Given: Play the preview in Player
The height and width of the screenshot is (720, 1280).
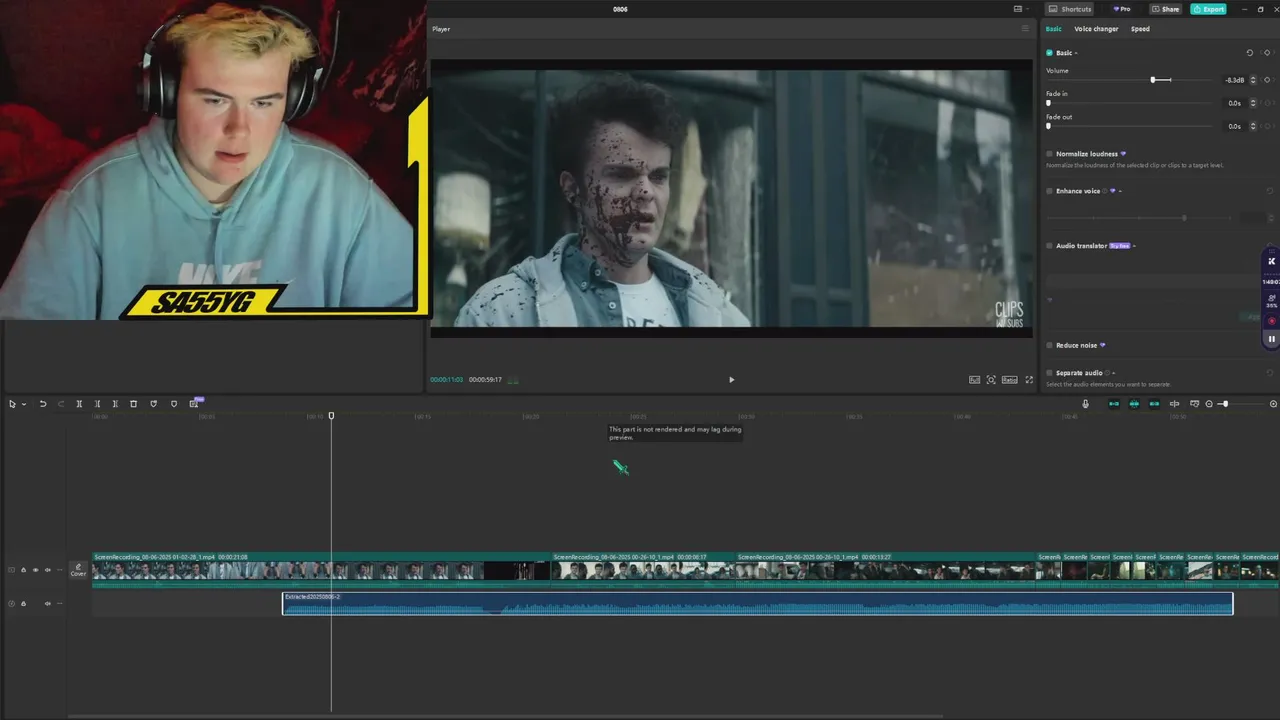Looking at the screenshot, I should click(x=731, y=380).
